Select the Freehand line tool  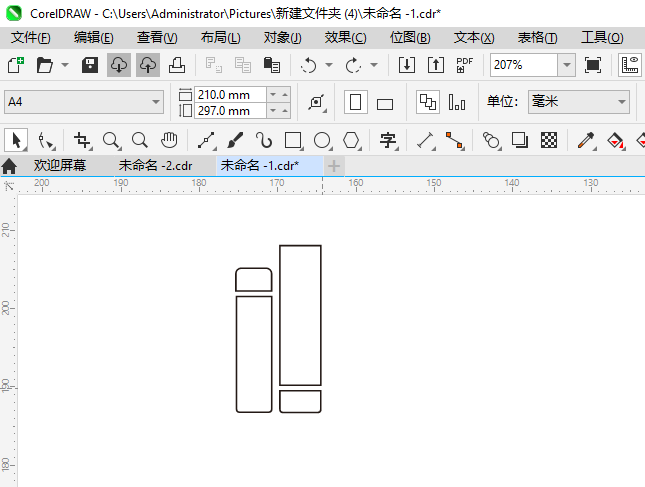206,141
